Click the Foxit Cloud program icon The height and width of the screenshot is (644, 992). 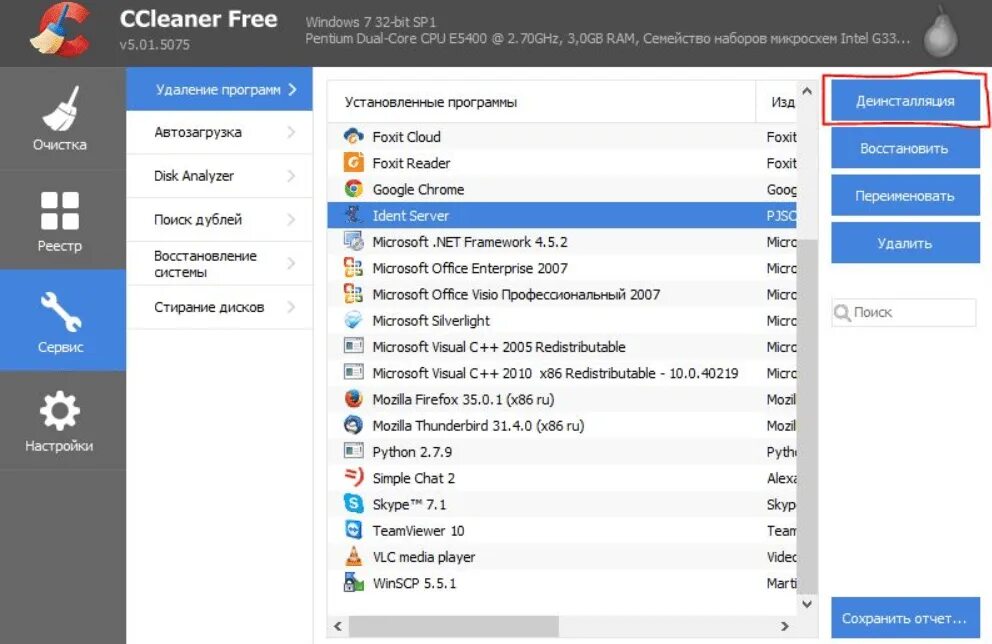tap(353, 137)
